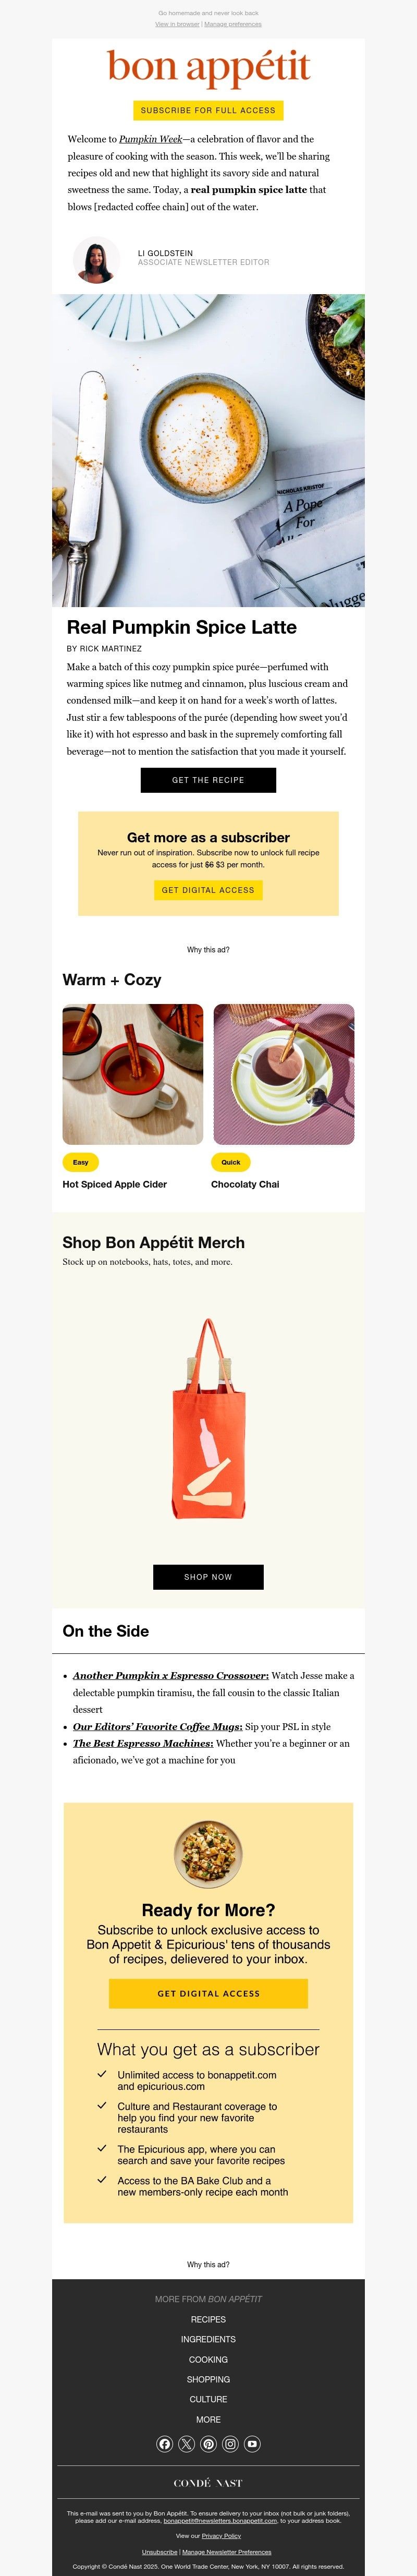Click the bon appétit masthead logo
The width and height of the screenshot is (417, 2576).
coord(208,68)
